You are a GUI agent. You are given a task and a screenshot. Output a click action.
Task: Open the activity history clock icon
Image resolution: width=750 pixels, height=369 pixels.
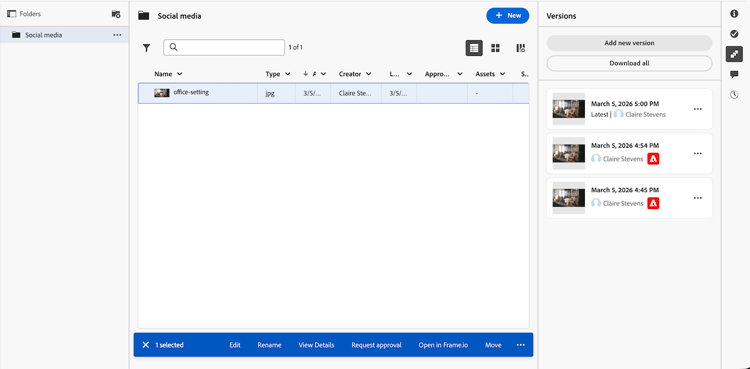click(x=734, y=95)
